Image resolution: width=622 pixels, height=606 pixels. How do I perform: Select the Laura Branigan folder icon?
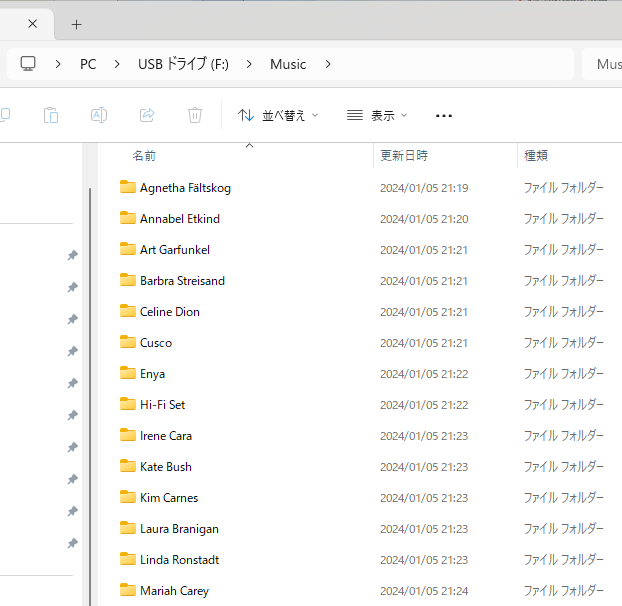point(128,527)
